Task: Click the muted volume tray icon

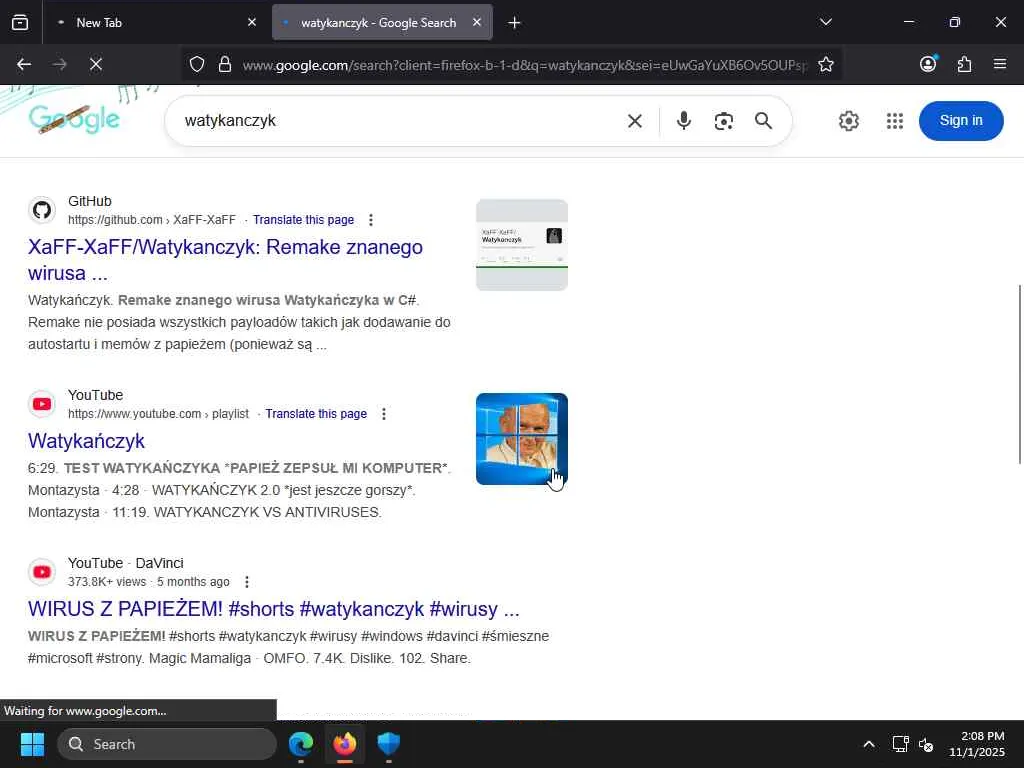Action: [x=926, y=744]
